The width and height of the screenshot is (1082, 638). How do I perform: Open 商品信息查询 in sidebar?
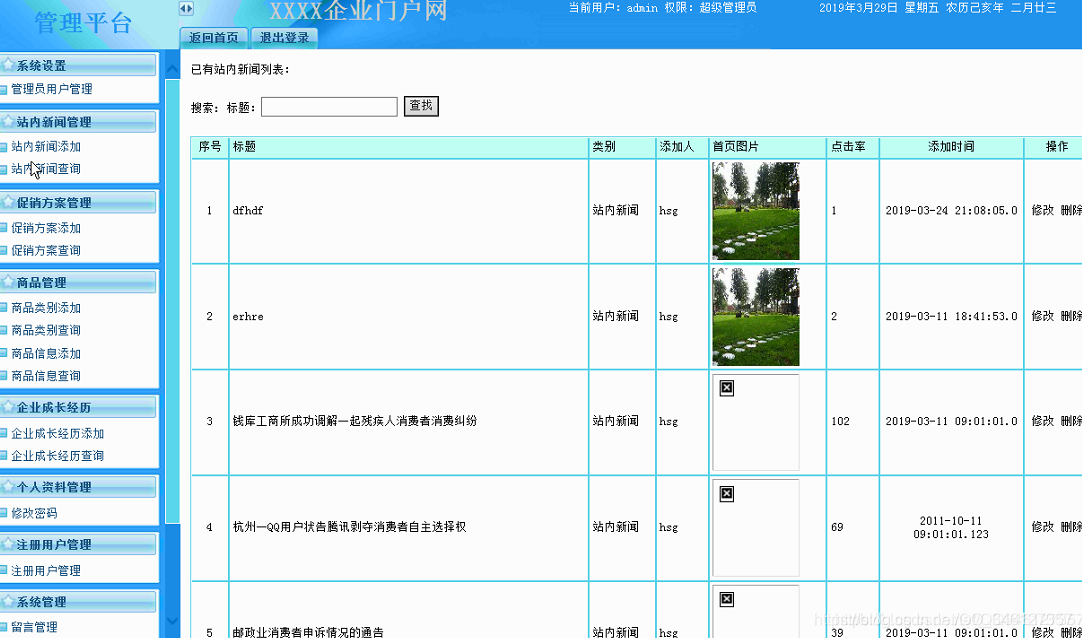coord(46,376)
